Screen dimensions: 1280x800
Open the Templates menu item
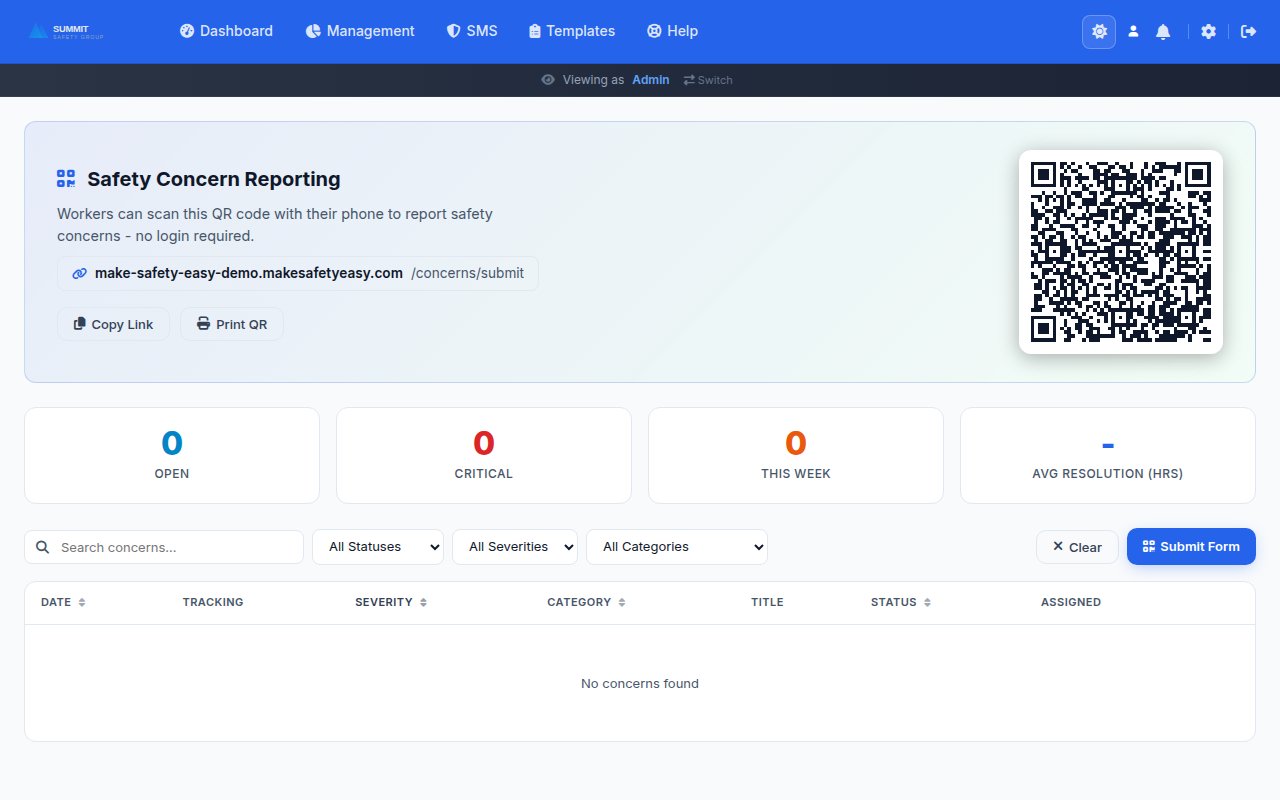pyautogui.click(x=572, y=31)
